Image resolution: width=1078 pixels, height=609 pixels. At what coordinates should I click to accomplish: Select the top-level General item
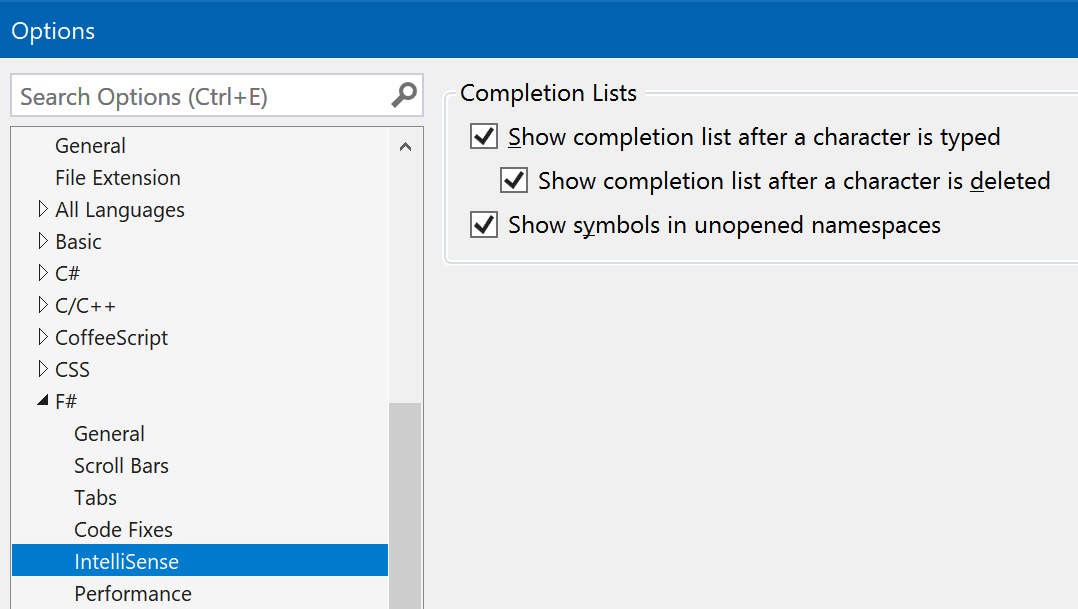90,146
